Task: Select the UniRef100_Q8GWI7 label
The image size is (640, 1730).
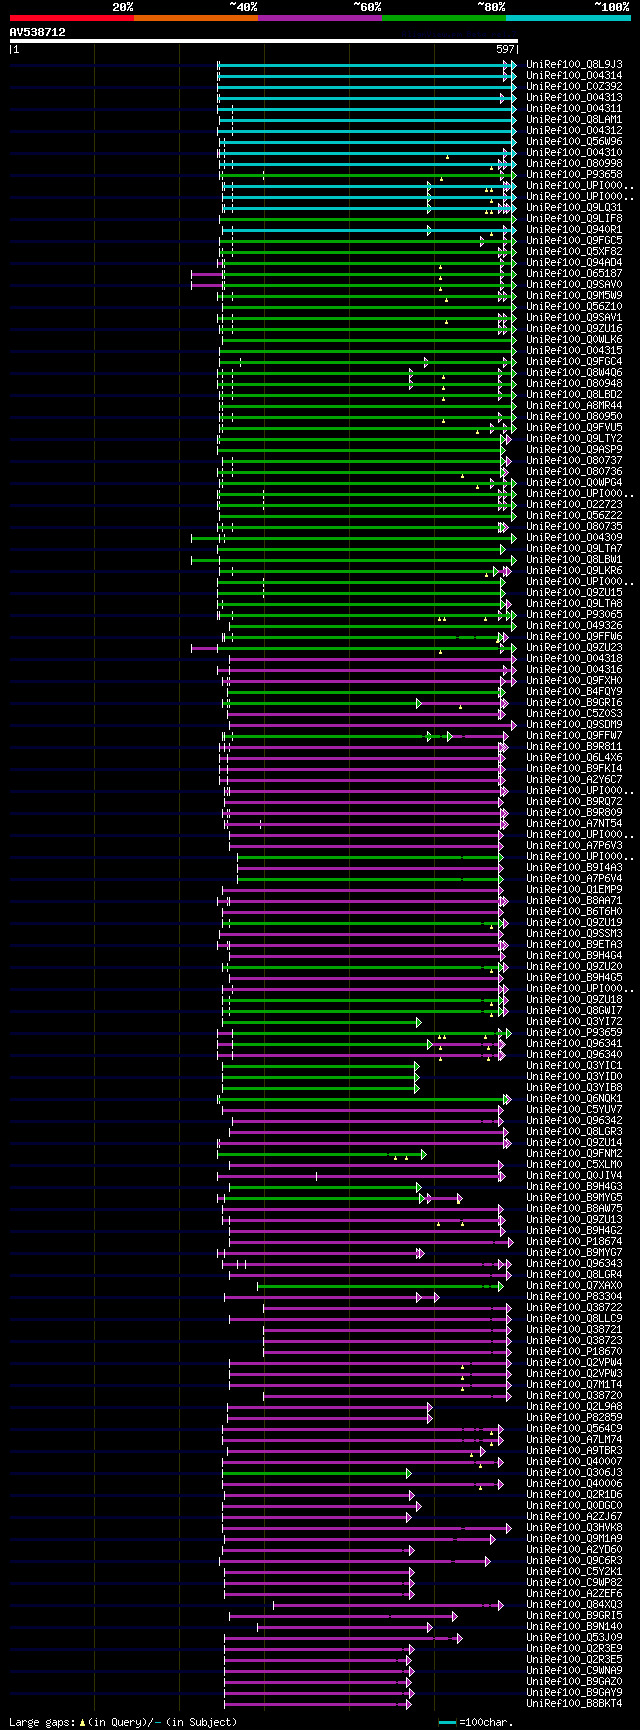Action: click(574, 1010)
